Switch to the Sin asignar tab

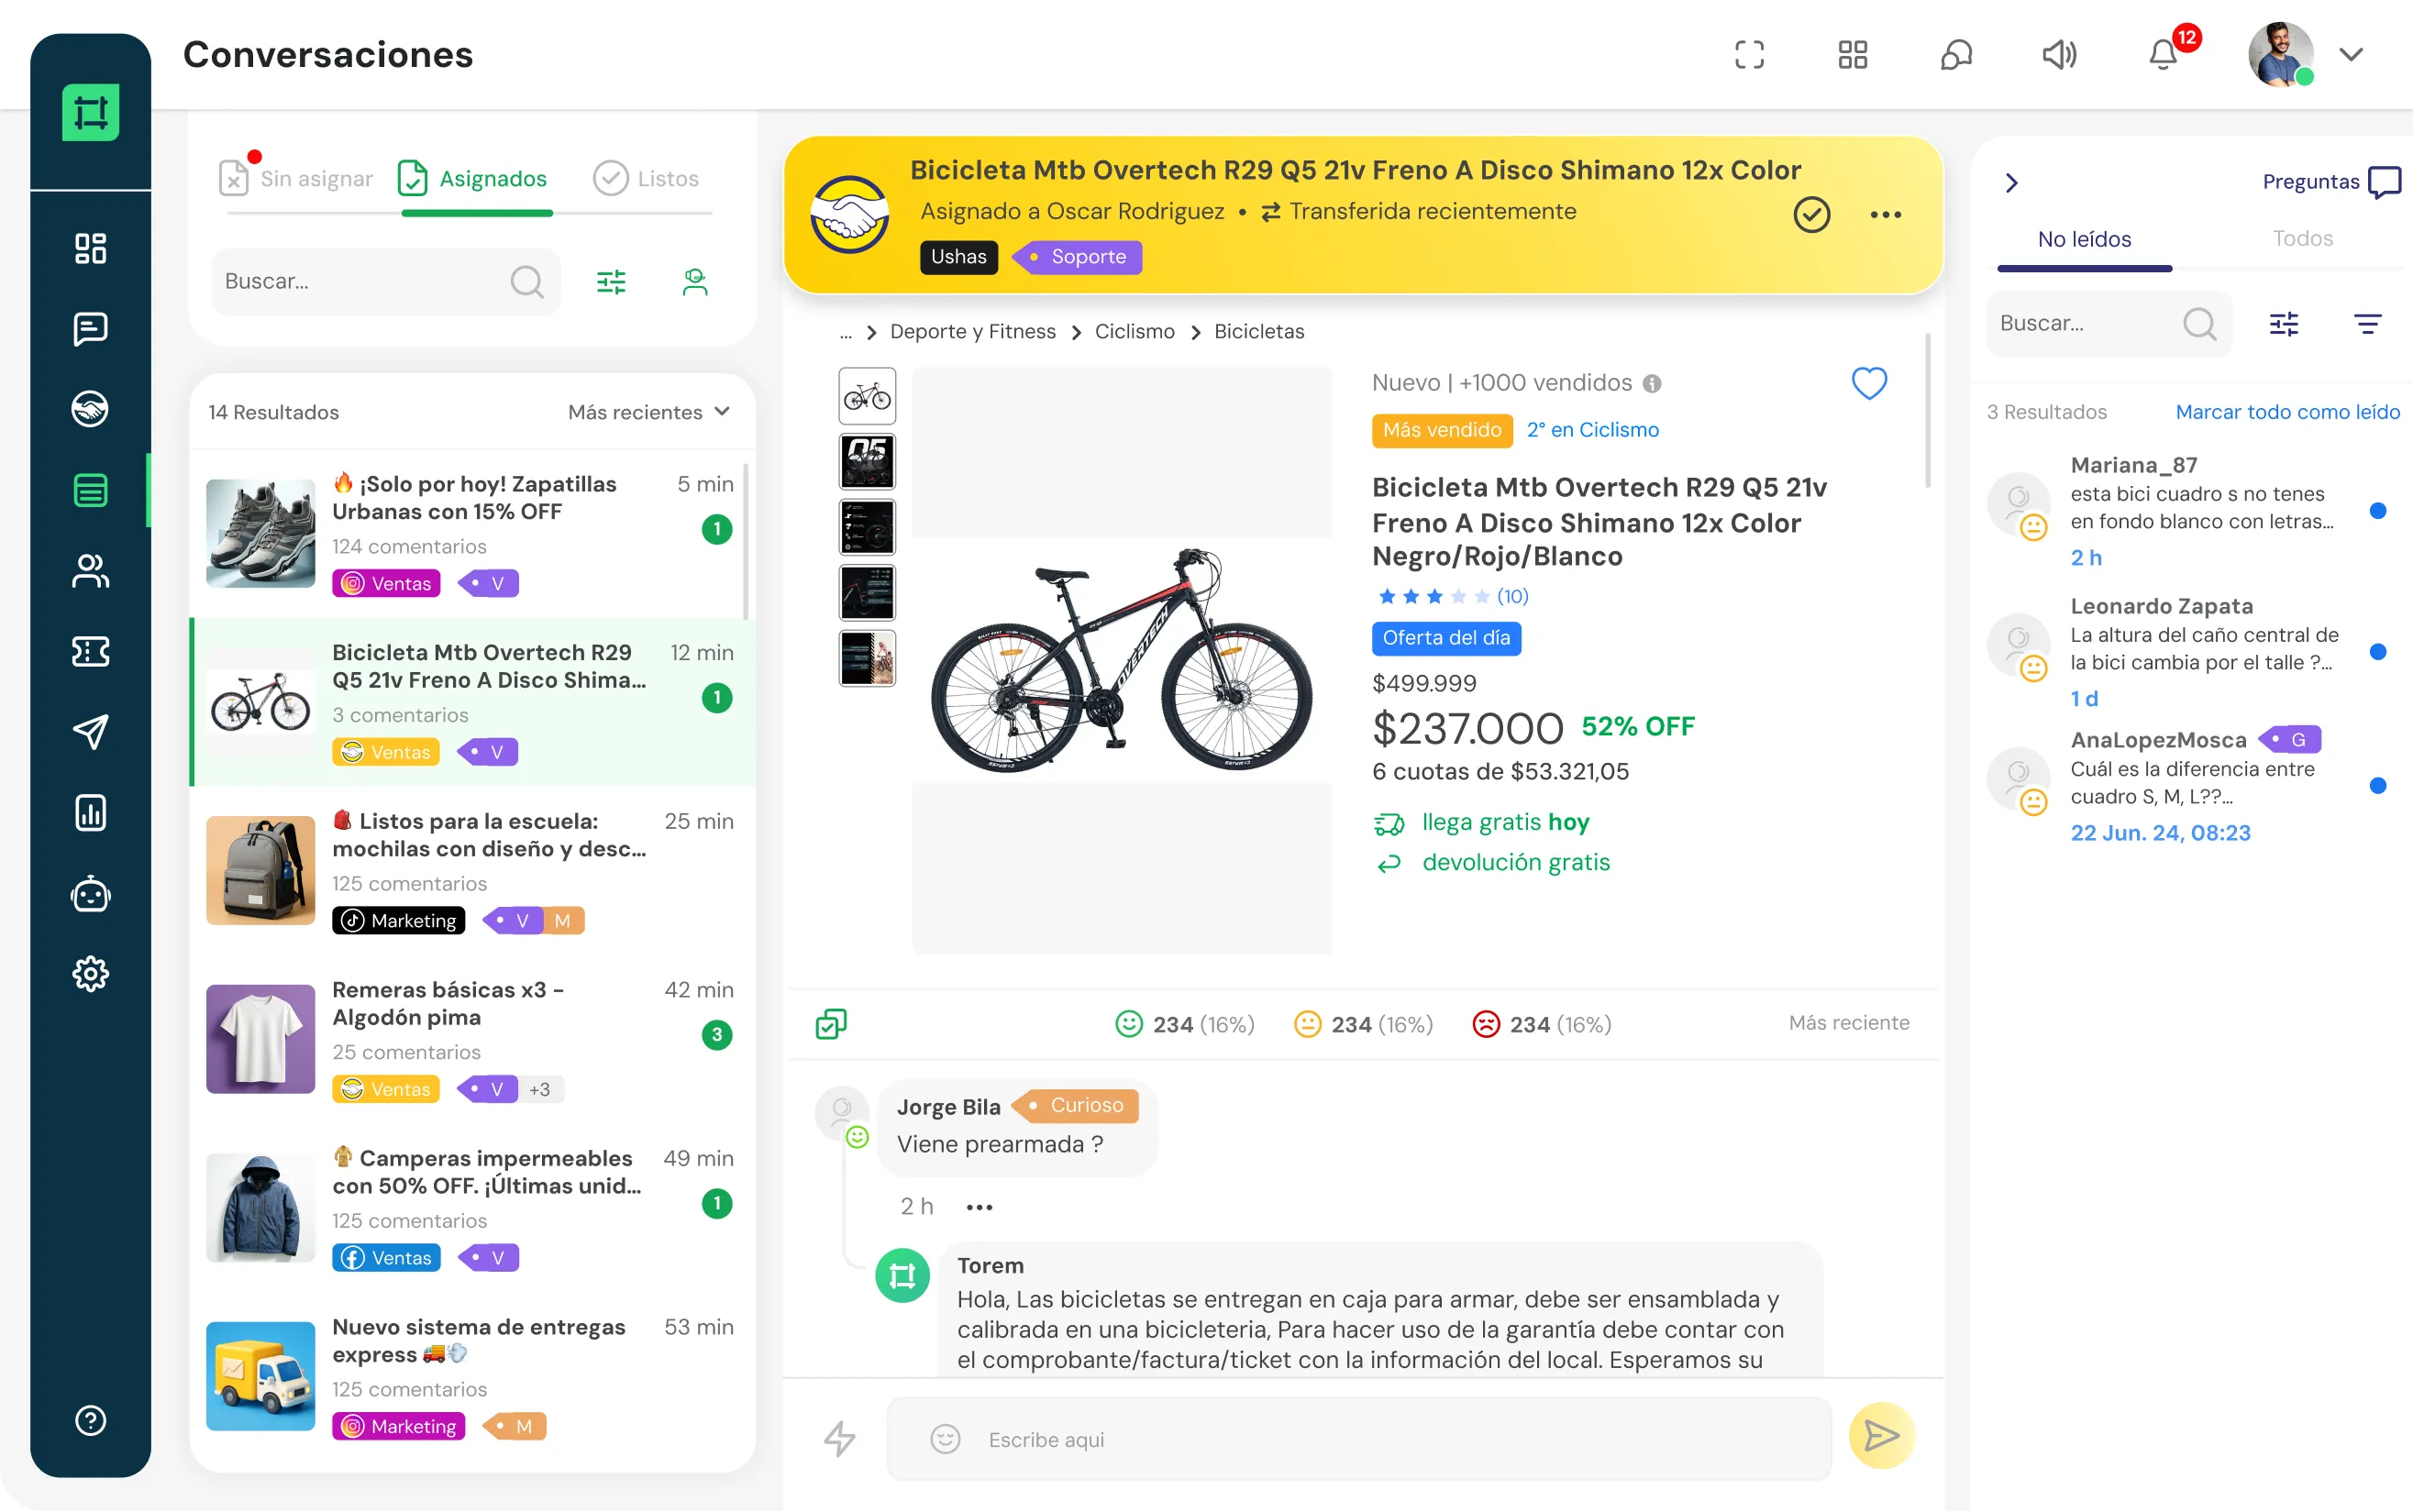296,179
